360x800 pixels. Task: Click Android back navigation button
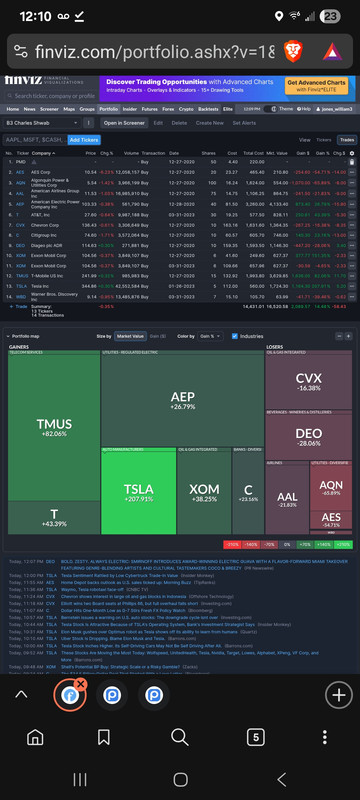tap(281, 779)
